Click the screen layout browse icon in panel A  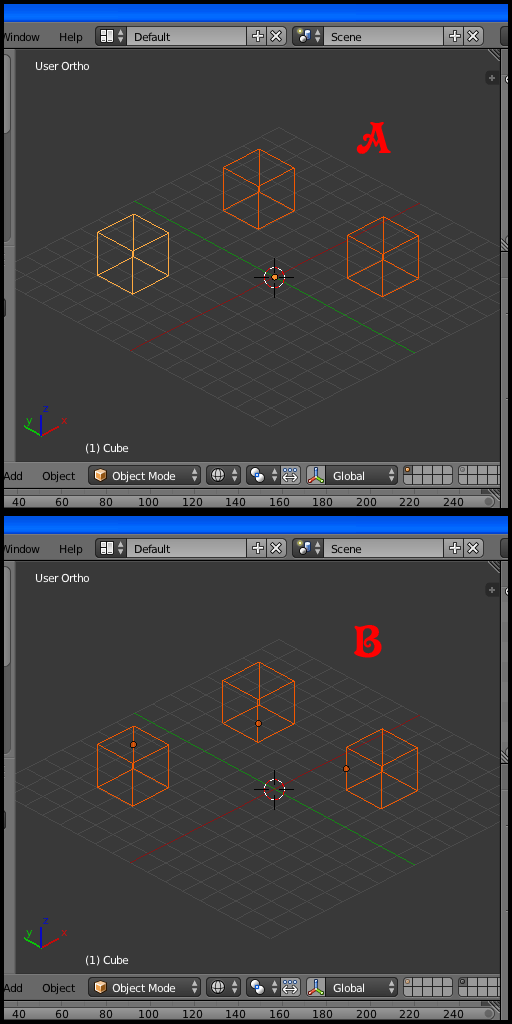pos(111,37)
